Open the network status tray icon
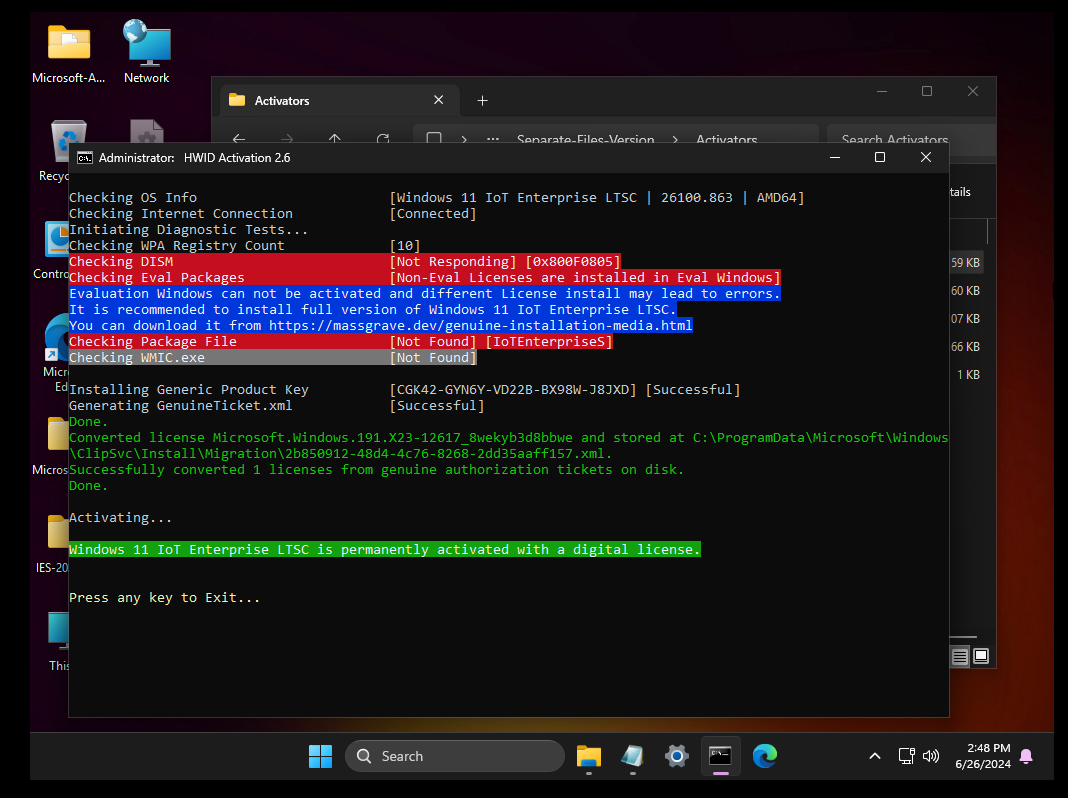1068x798 pixels. pos(907,756)
